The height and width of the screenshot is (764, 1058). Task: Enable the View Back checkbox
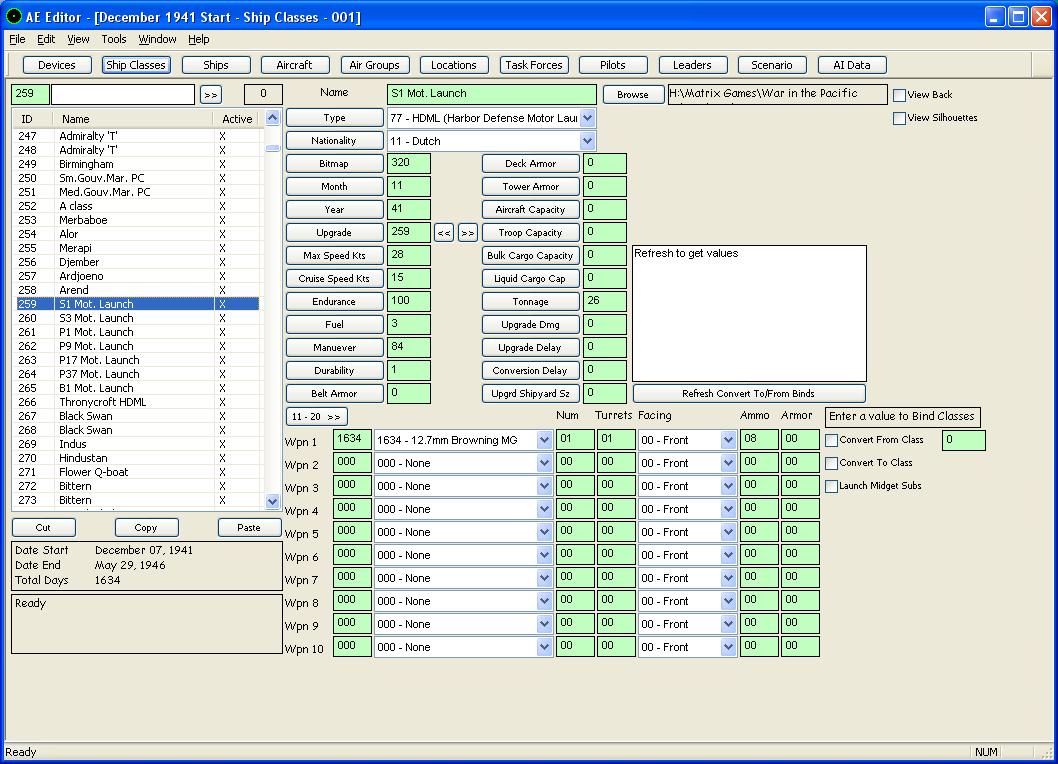pos(899,95)
